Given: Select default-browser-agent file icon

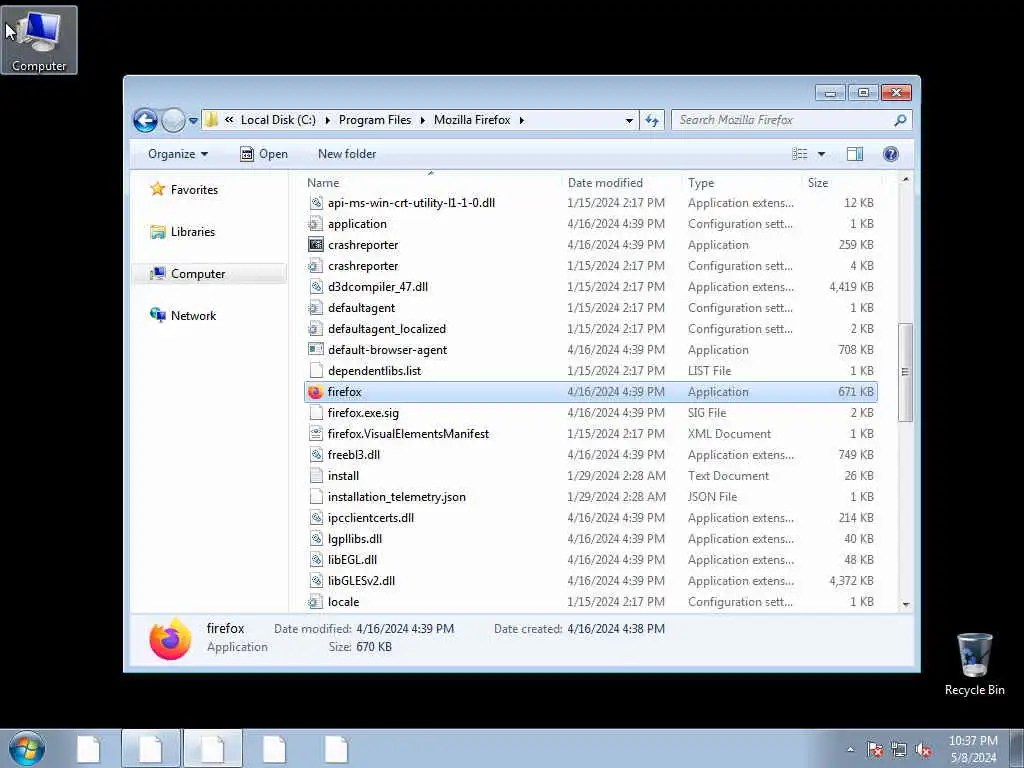Looking at the screenshot, I should pyautogui.click(x=315, y=350).
